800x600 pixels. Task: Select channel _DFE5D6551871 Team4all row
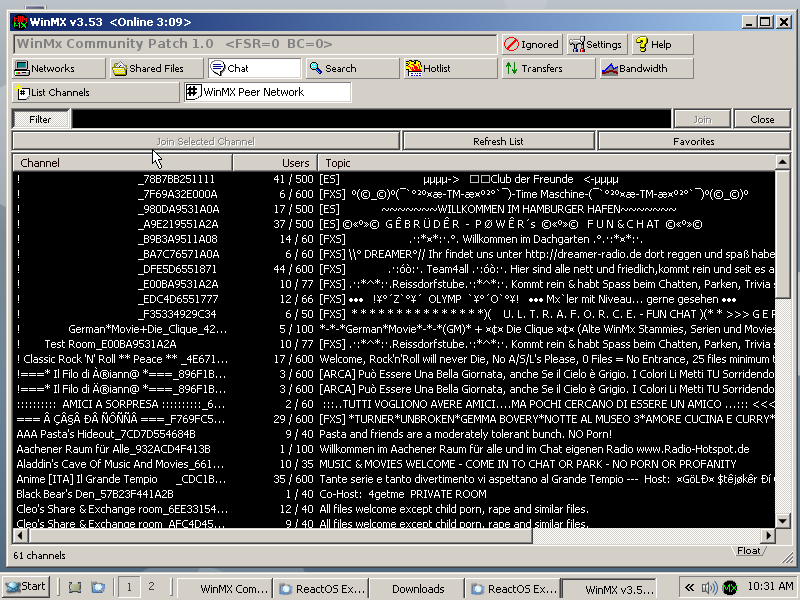tap(394, 269)
